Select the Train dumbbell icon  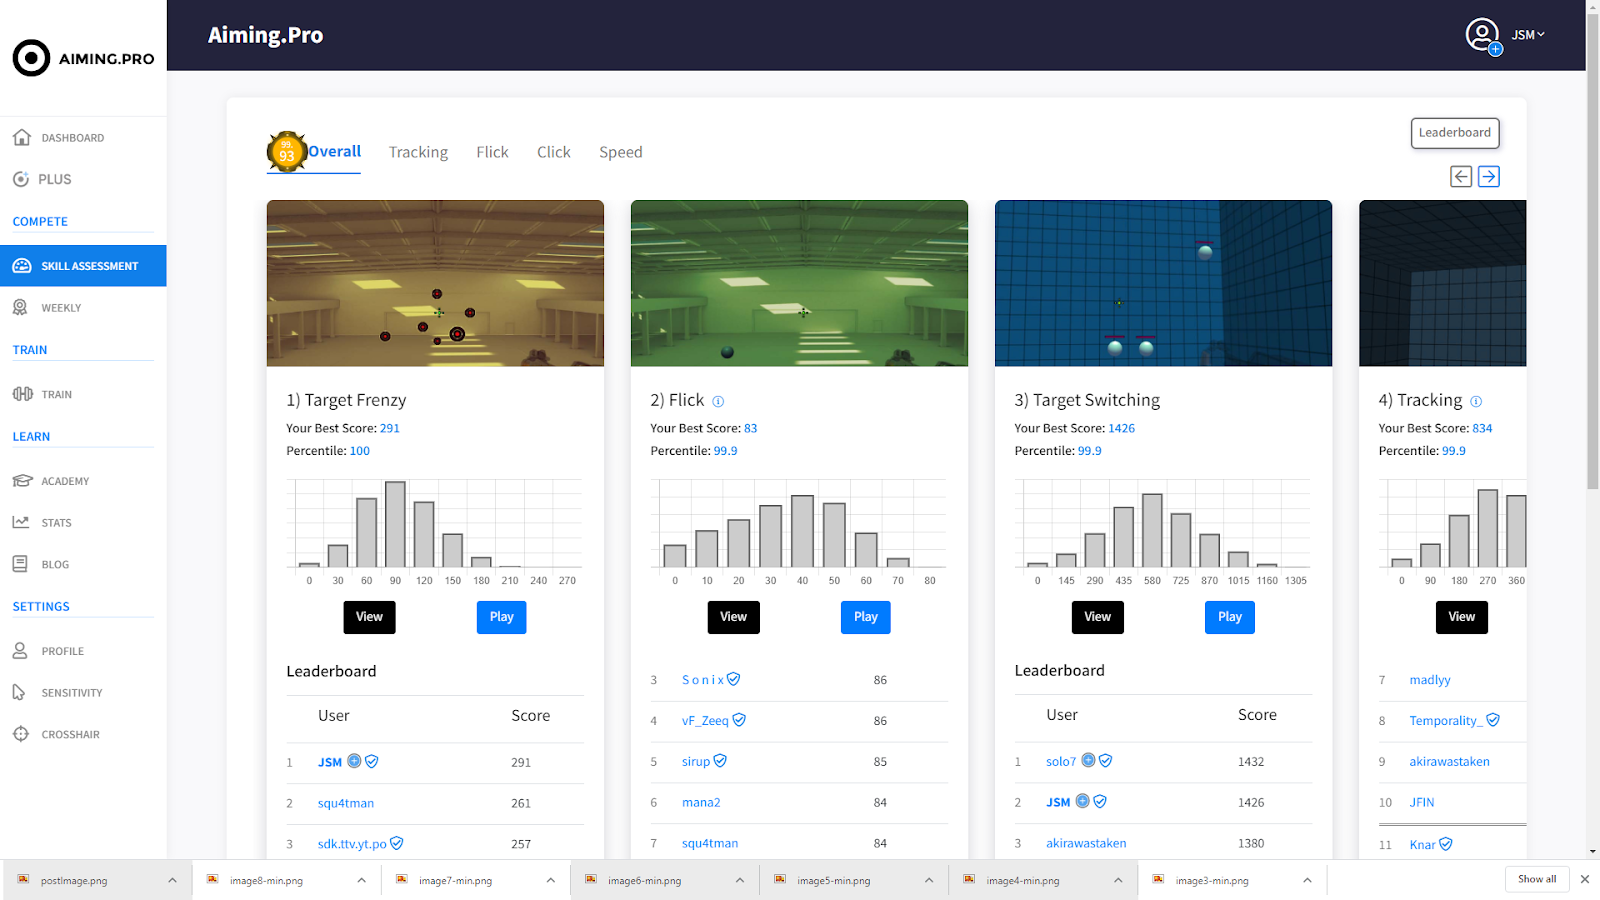[x=22, y=394]
